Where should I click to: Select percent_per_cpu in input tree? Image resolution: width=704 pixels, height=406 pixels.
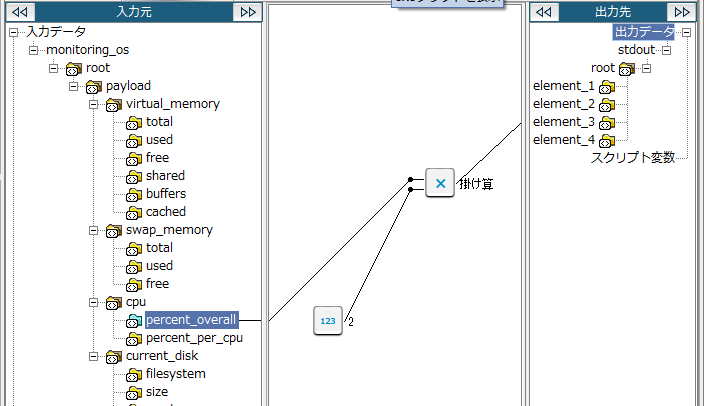click(x=194, y=338)
